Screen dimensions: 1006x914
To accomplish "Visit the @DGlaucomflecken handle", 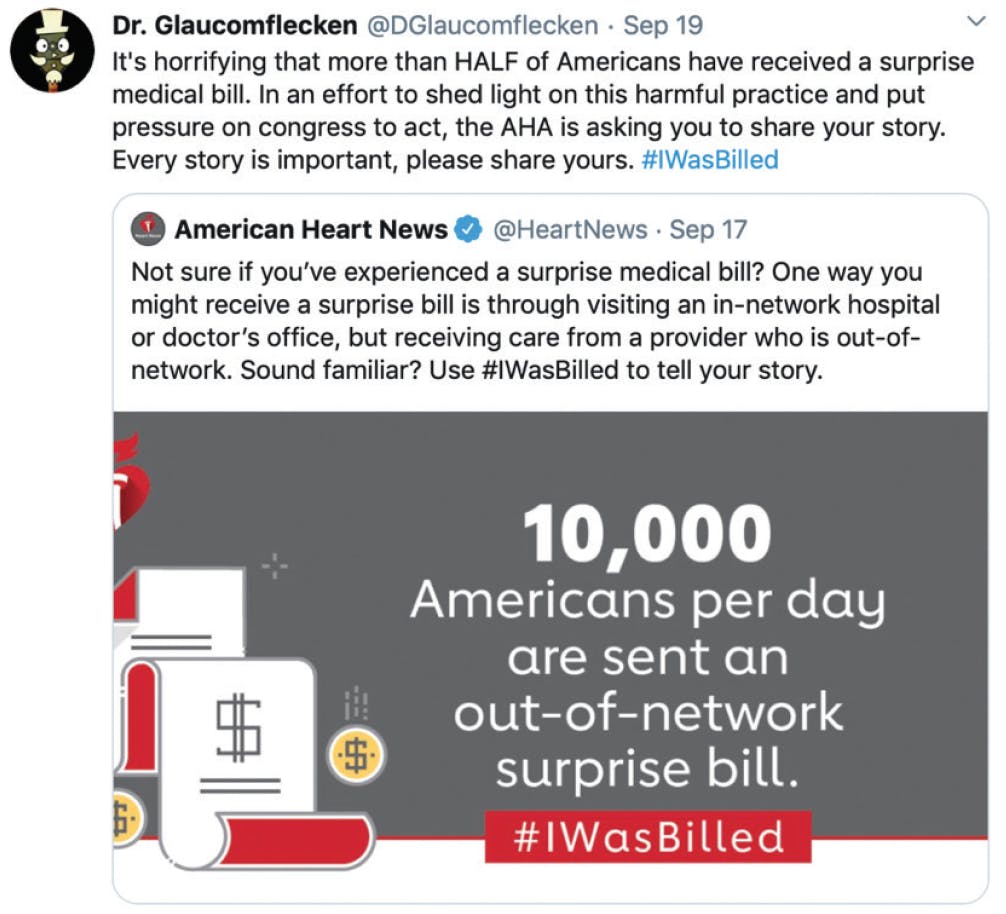I will tap(485, 25).
